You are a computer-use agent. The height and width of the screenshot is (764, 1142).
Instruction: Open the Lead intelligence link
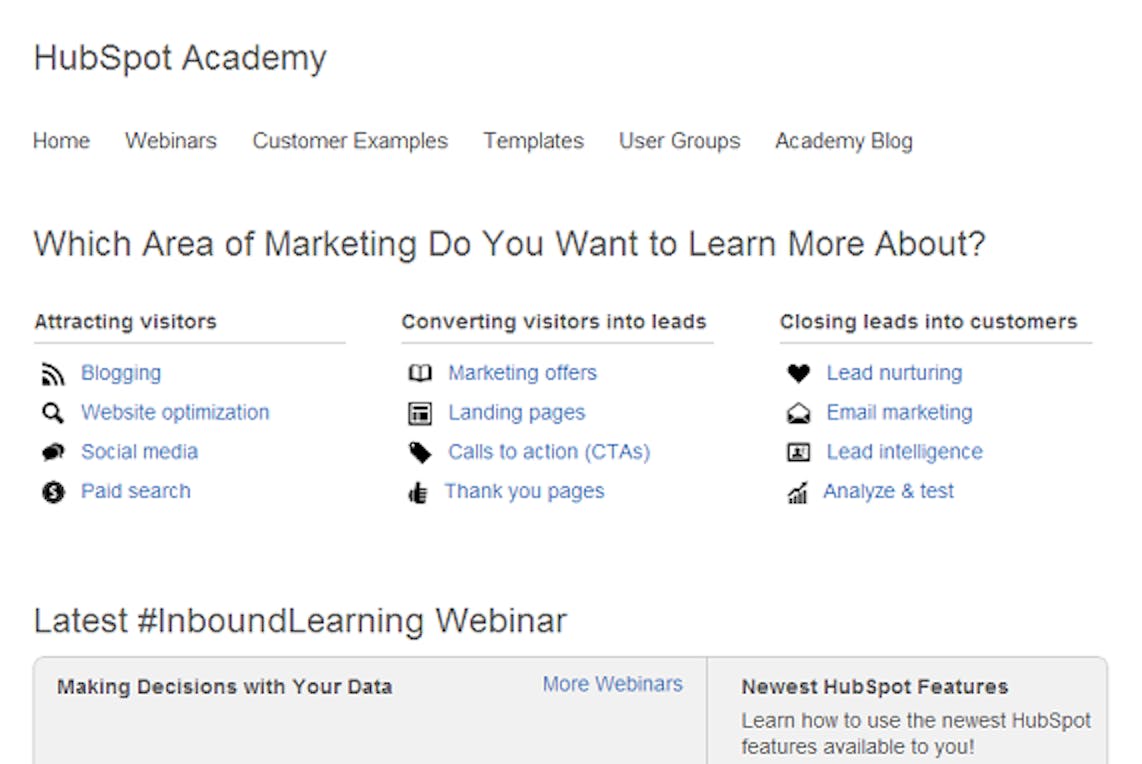[x=905, y=452]
